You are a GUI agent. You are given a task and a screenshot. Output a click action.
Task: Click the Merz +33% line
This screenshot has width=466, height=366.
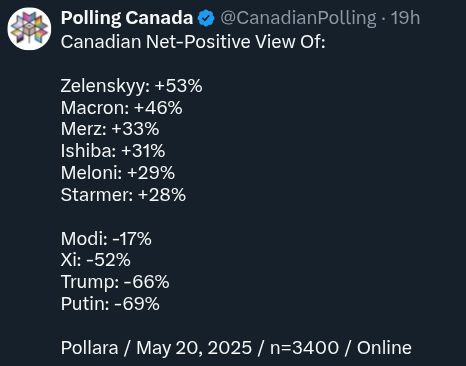110,129
